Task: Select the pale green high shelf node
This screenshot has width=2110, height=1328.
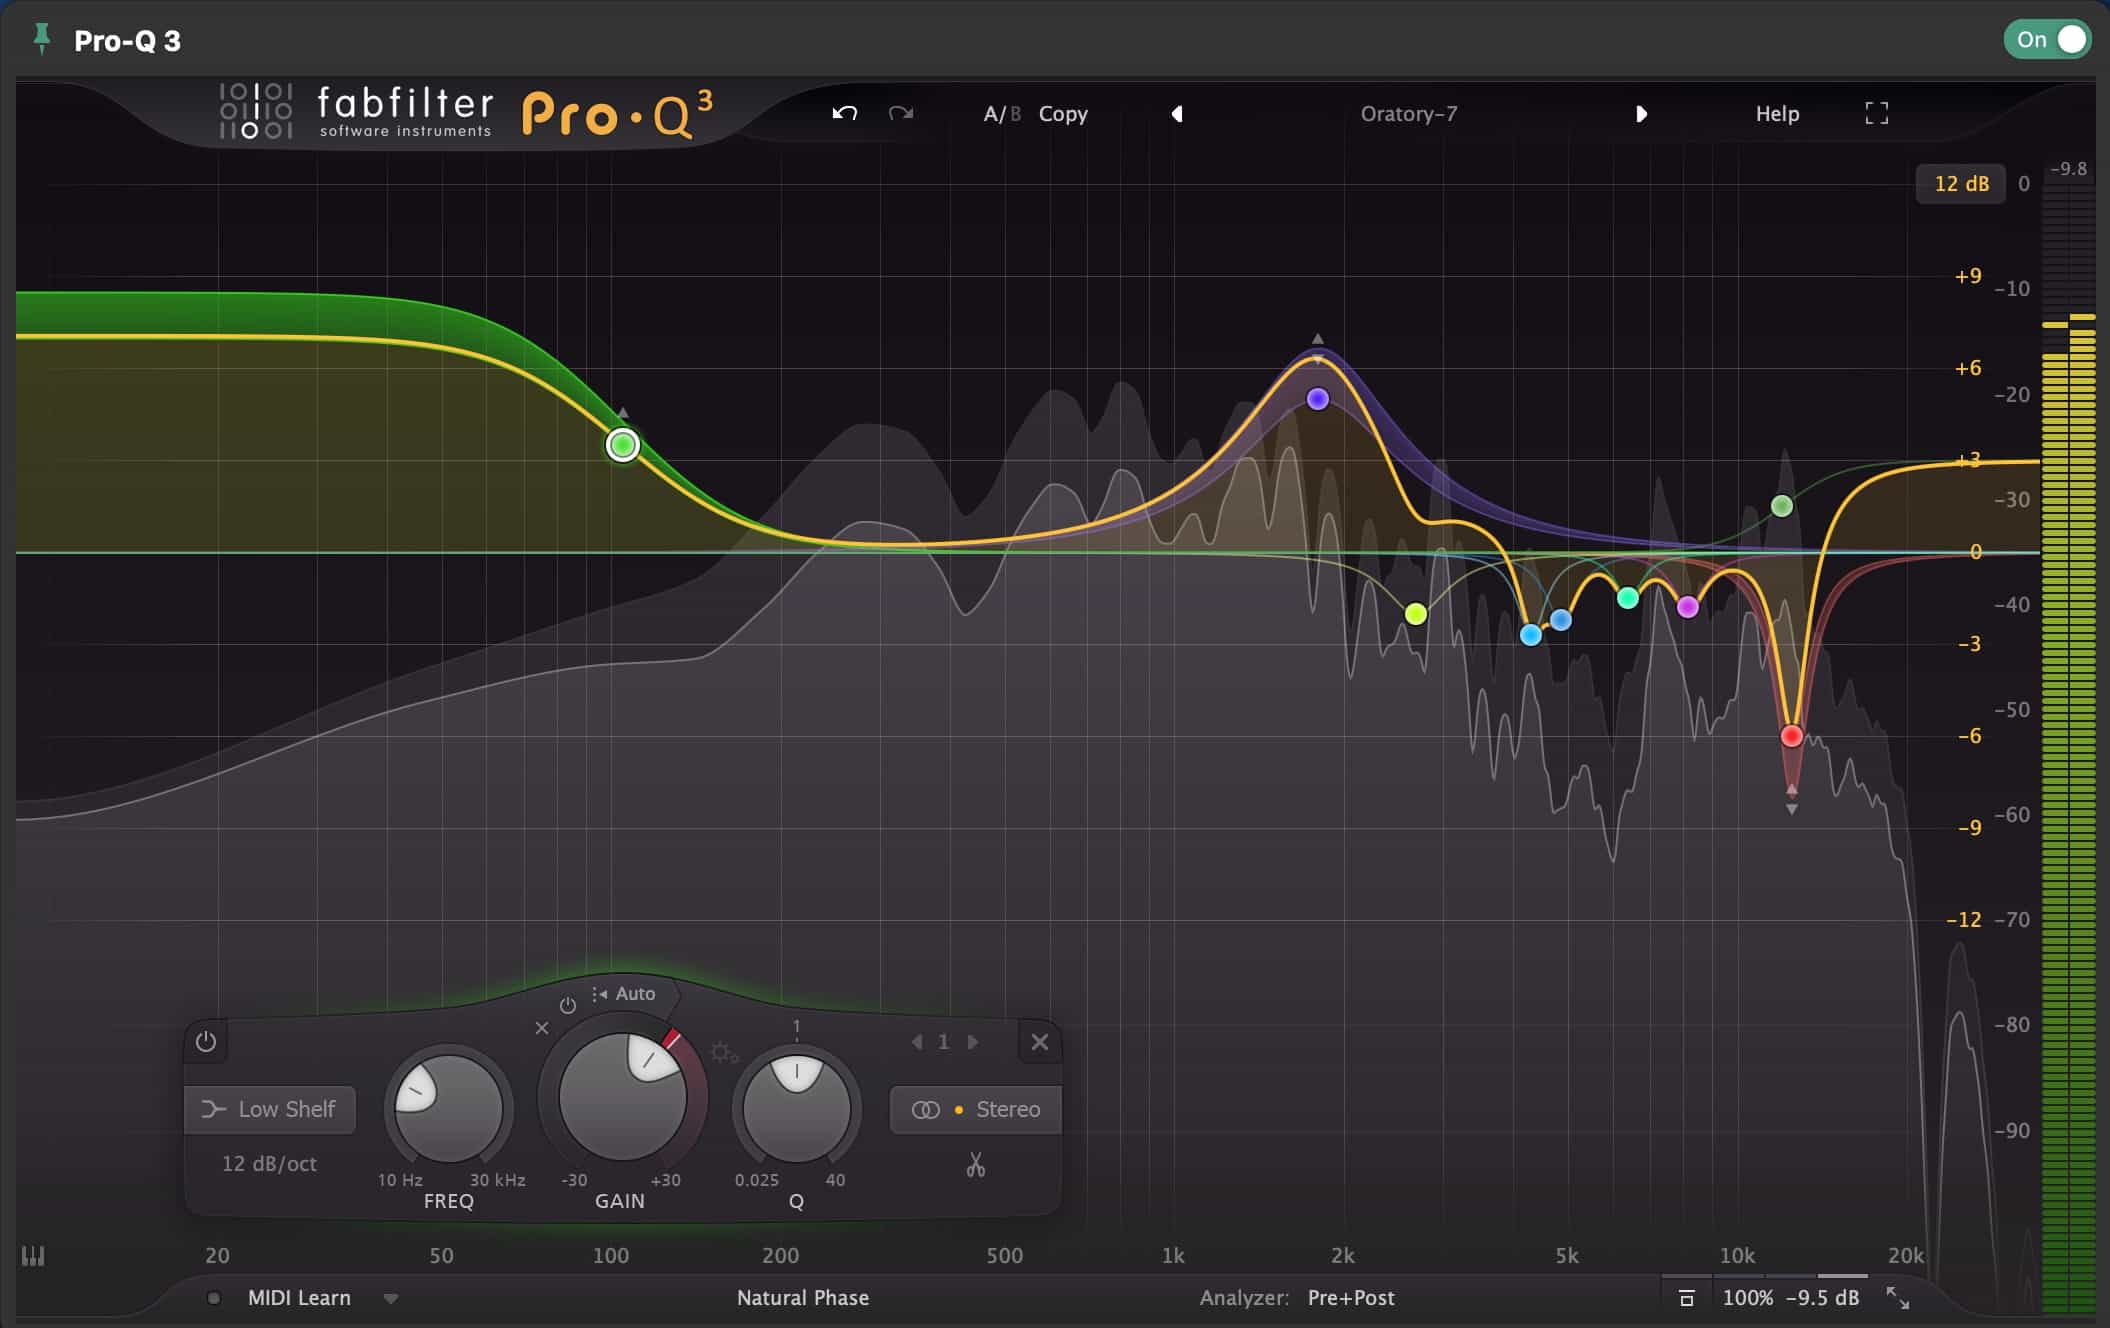Action: (1782, 506)
